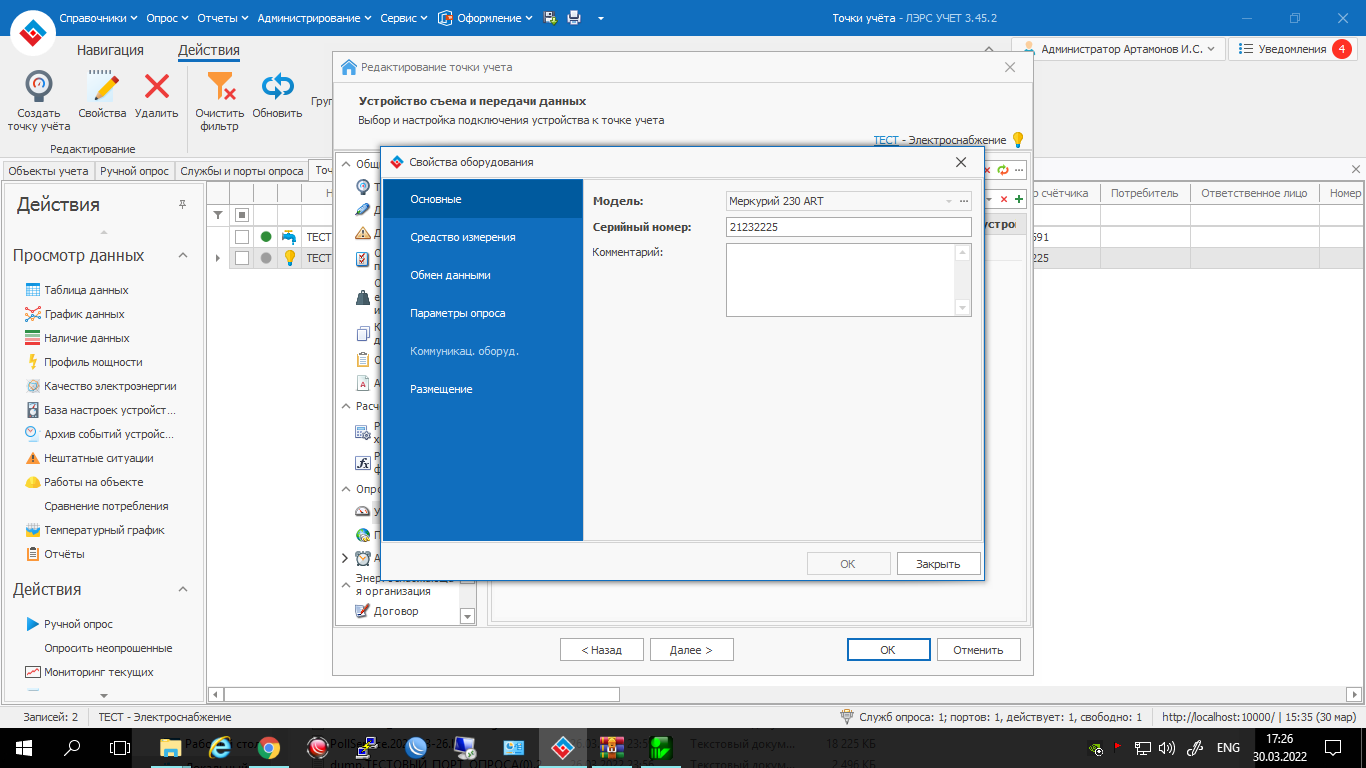The width and height of the screenshot is (1366, 768).
Task: Open the Уведомления notifications button
Action: pos(1291,48)
